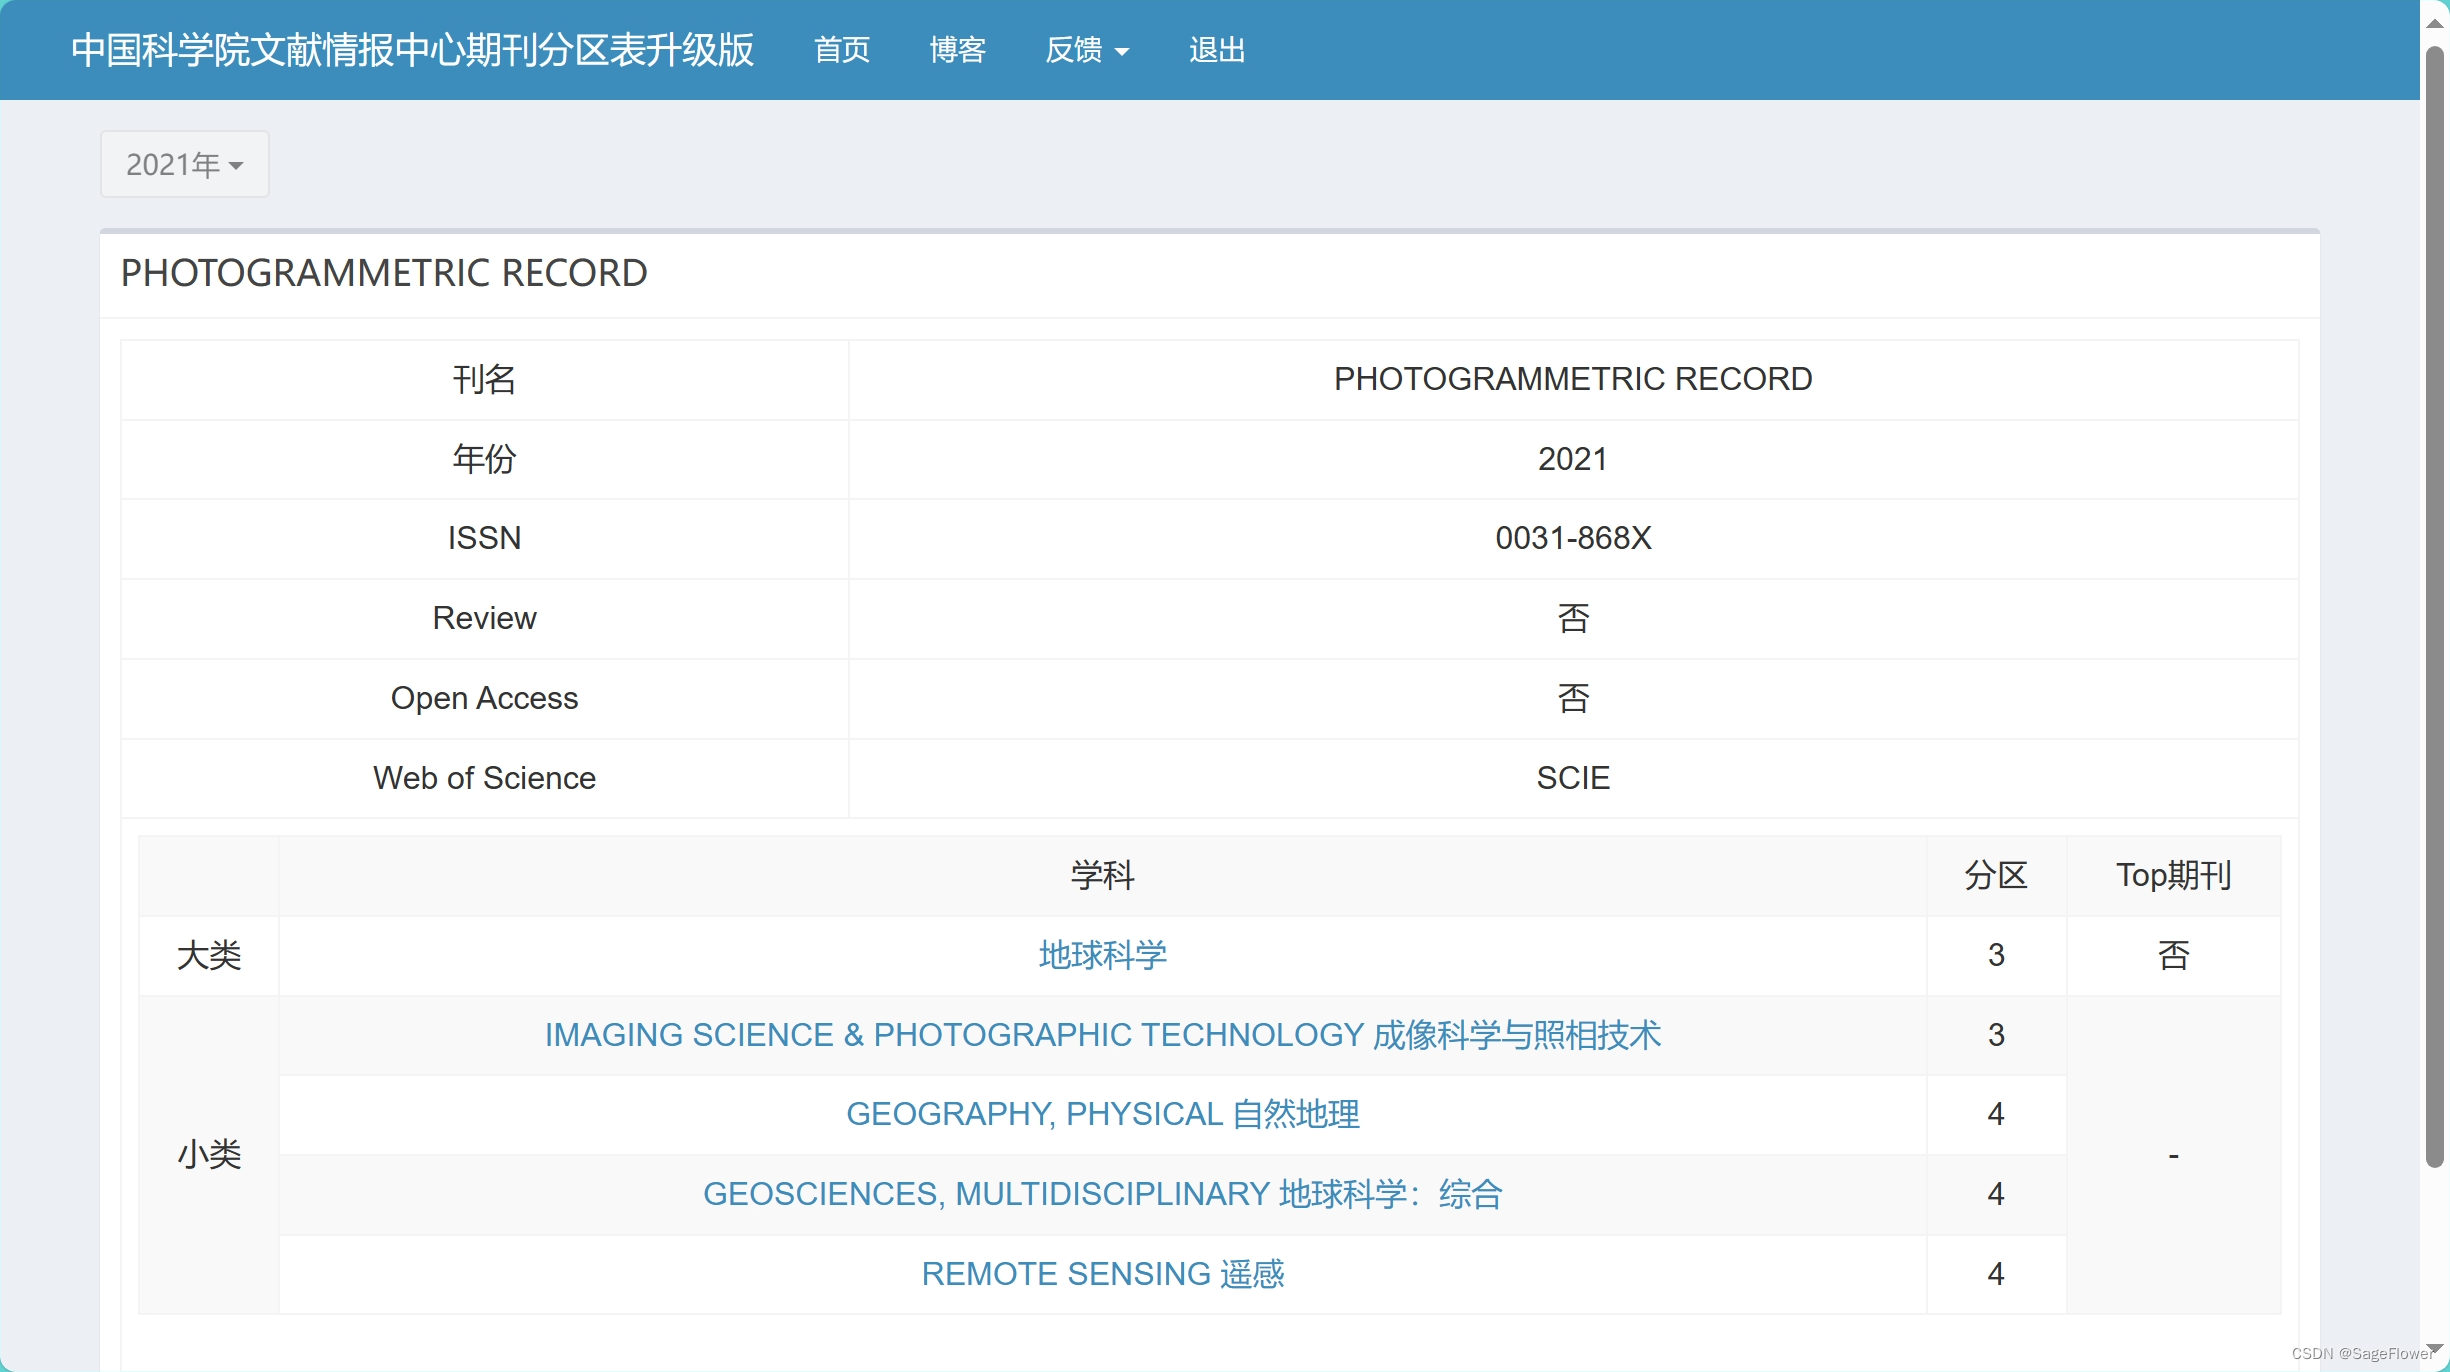Click the 年份 value 2021
The image size is (2450, 1372).
[x=1573, y=459]
